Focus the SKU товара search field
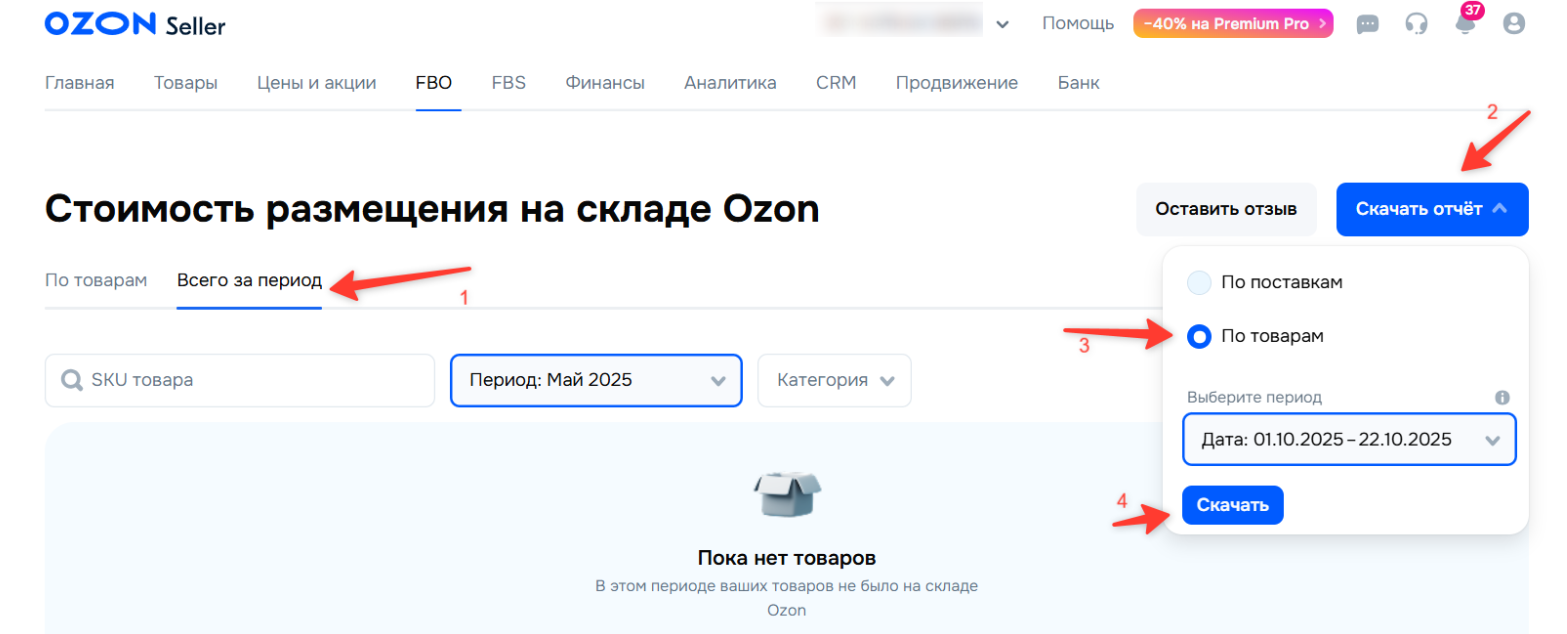 point(240,380)
